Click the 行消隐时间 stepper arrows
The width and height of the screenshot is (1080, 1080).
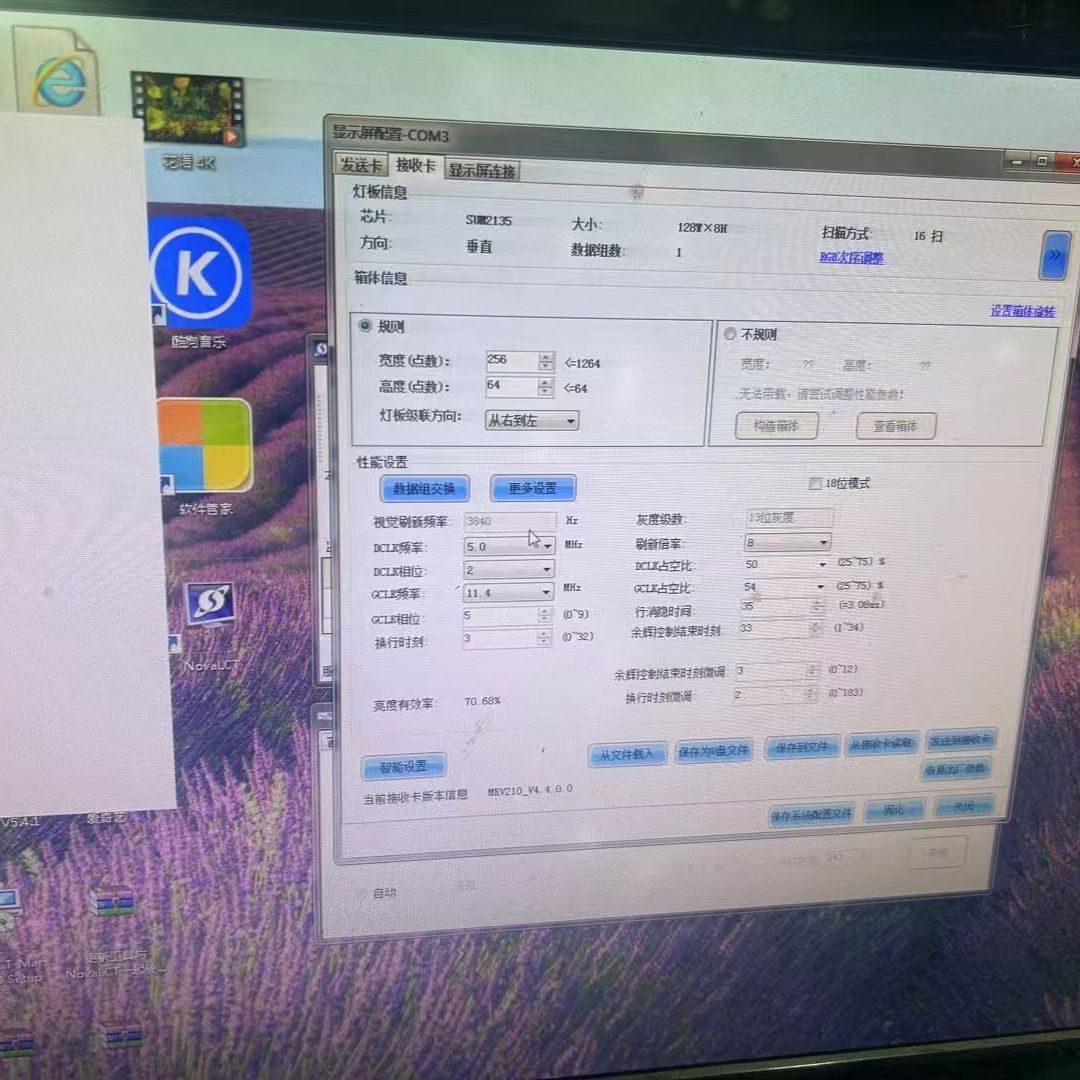pyautogui.click(x=818, y=606)
